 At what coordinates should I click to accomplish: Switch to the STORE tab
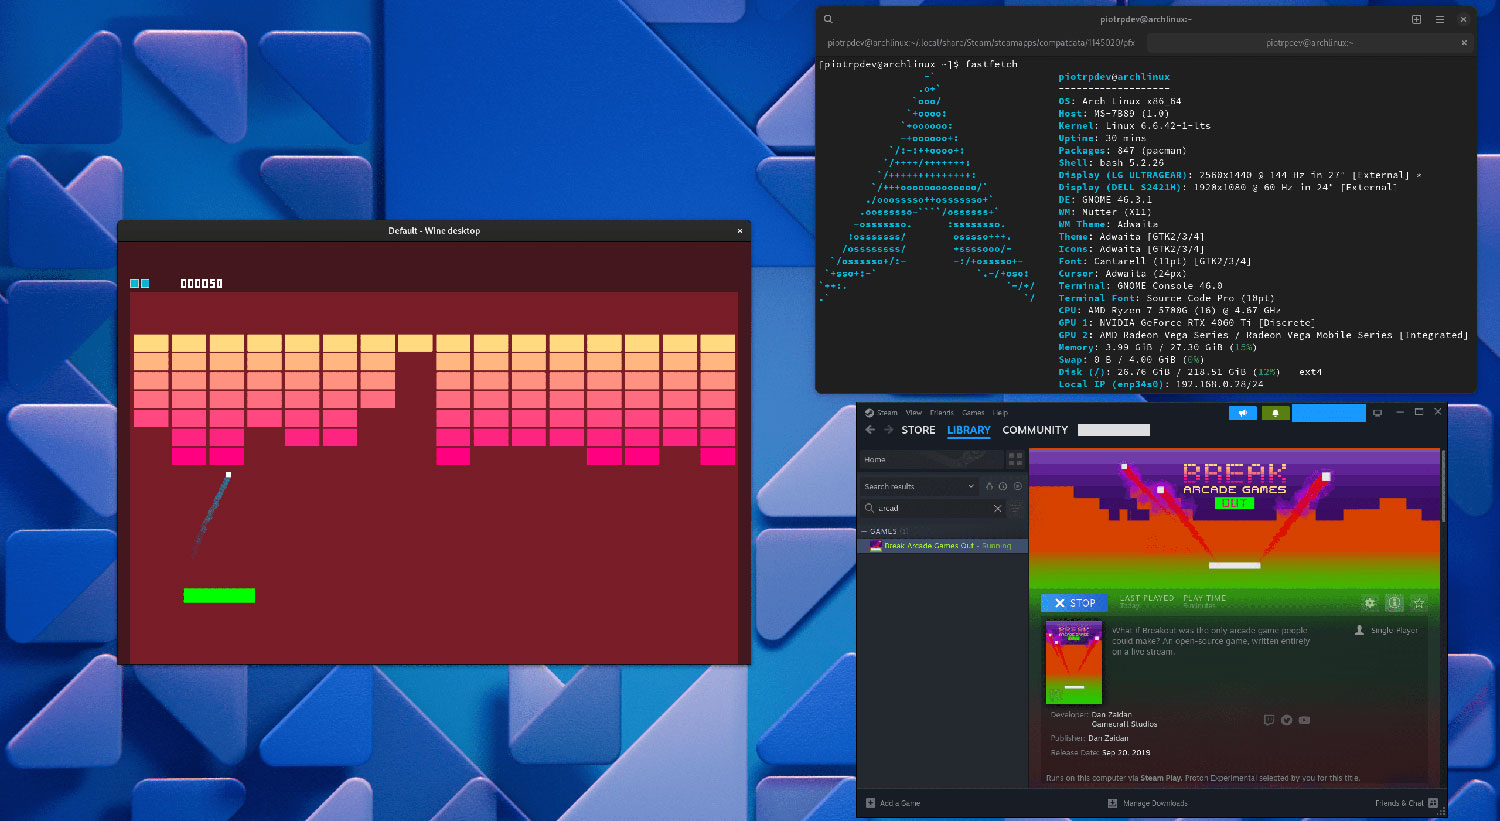(x=918, y=430)
